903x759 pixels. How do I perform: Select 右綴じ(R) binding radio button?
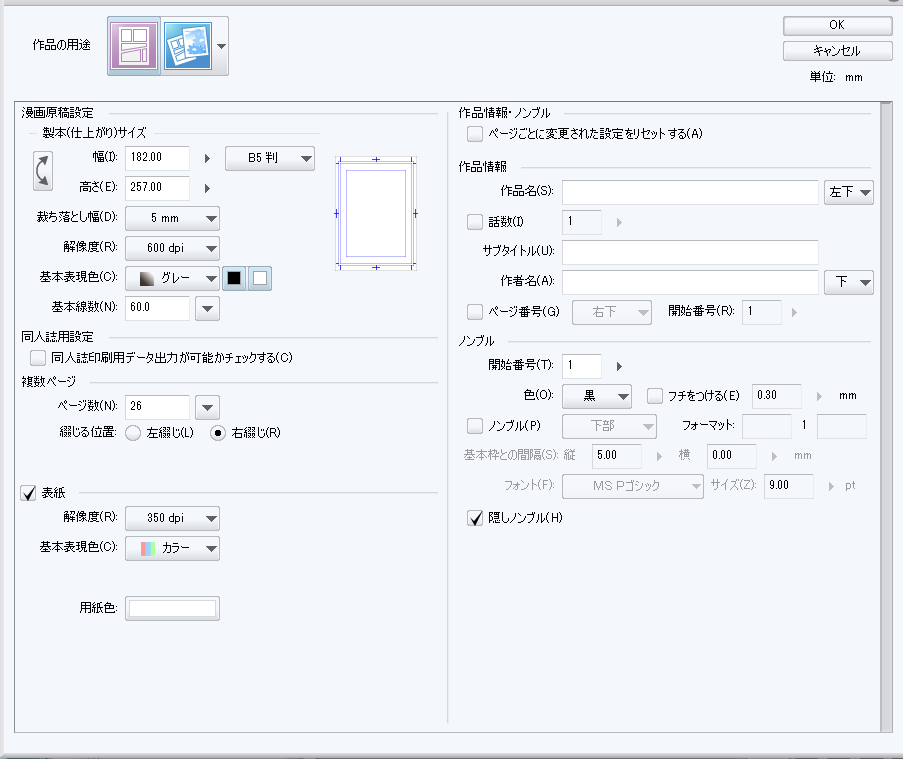point(218,433)
